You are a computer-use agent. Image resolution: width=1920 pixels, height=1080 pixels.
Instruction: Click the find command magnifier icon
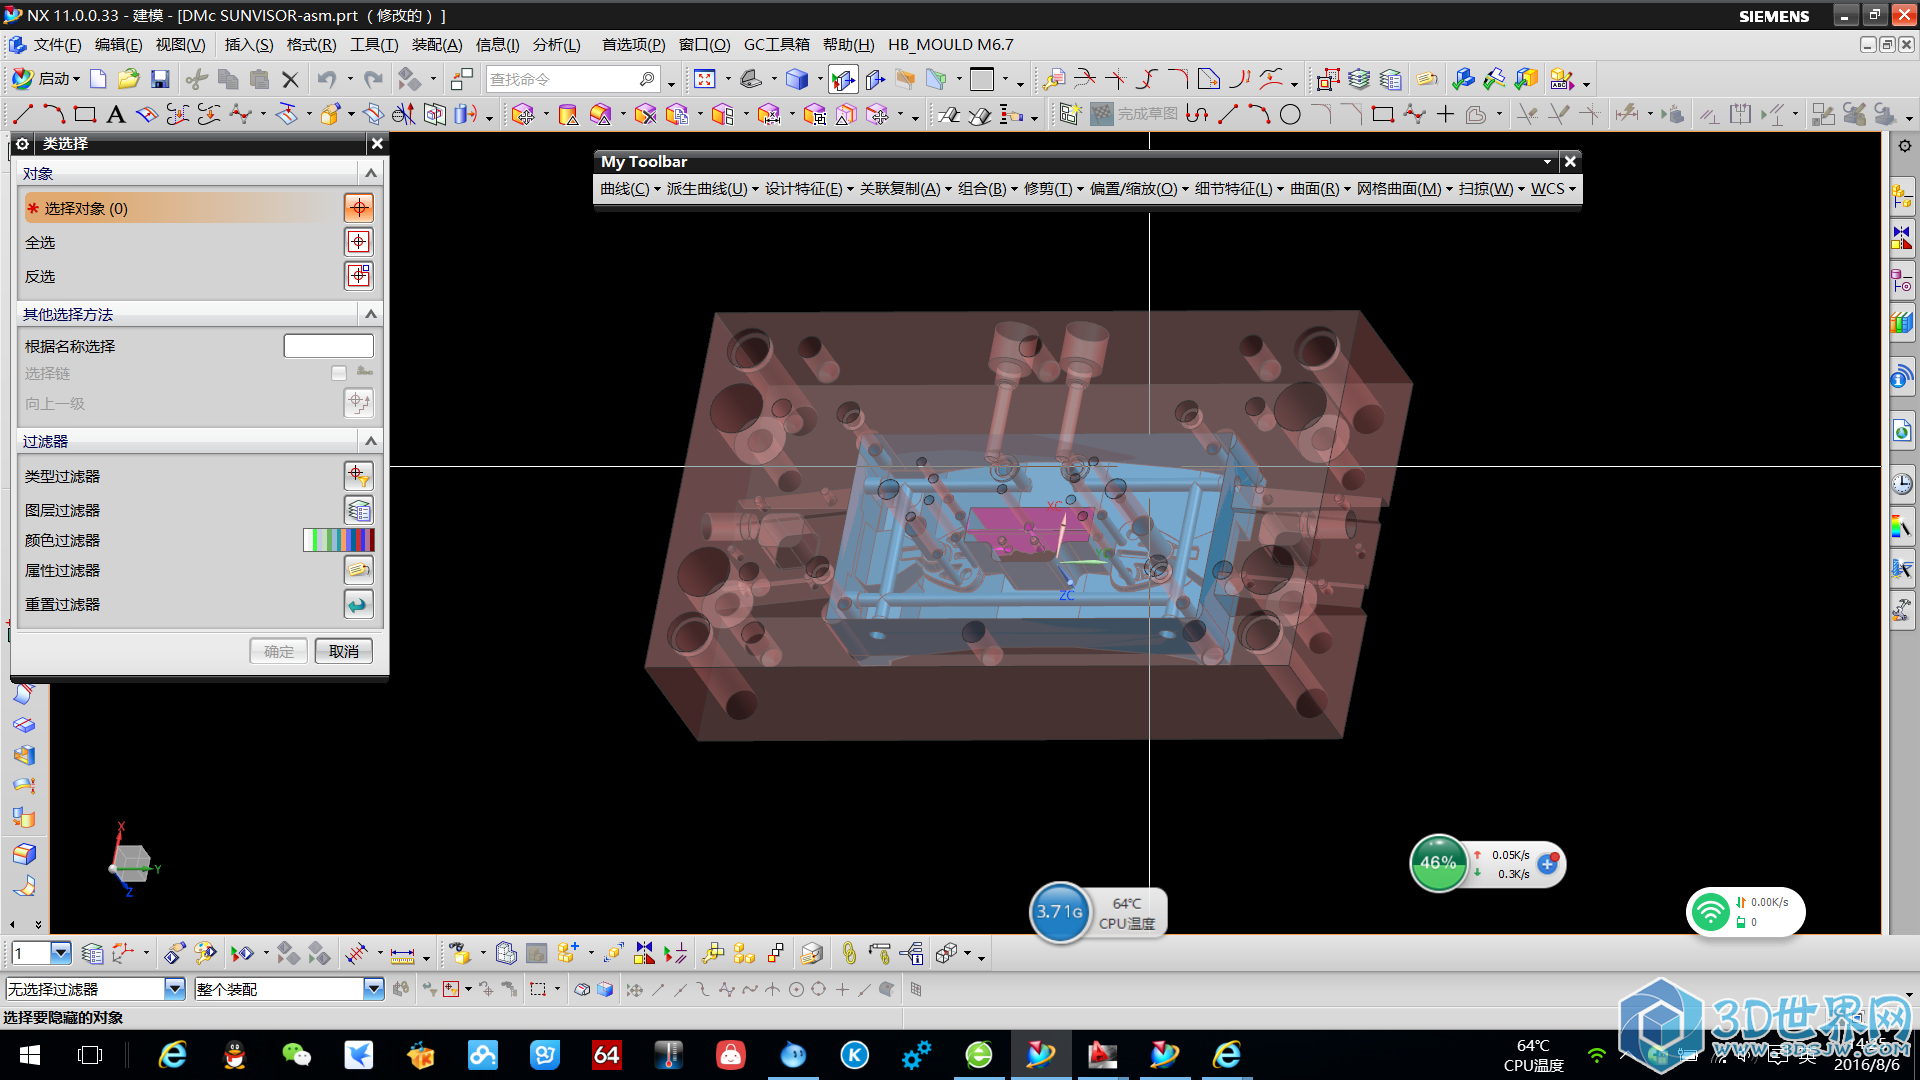647,79
